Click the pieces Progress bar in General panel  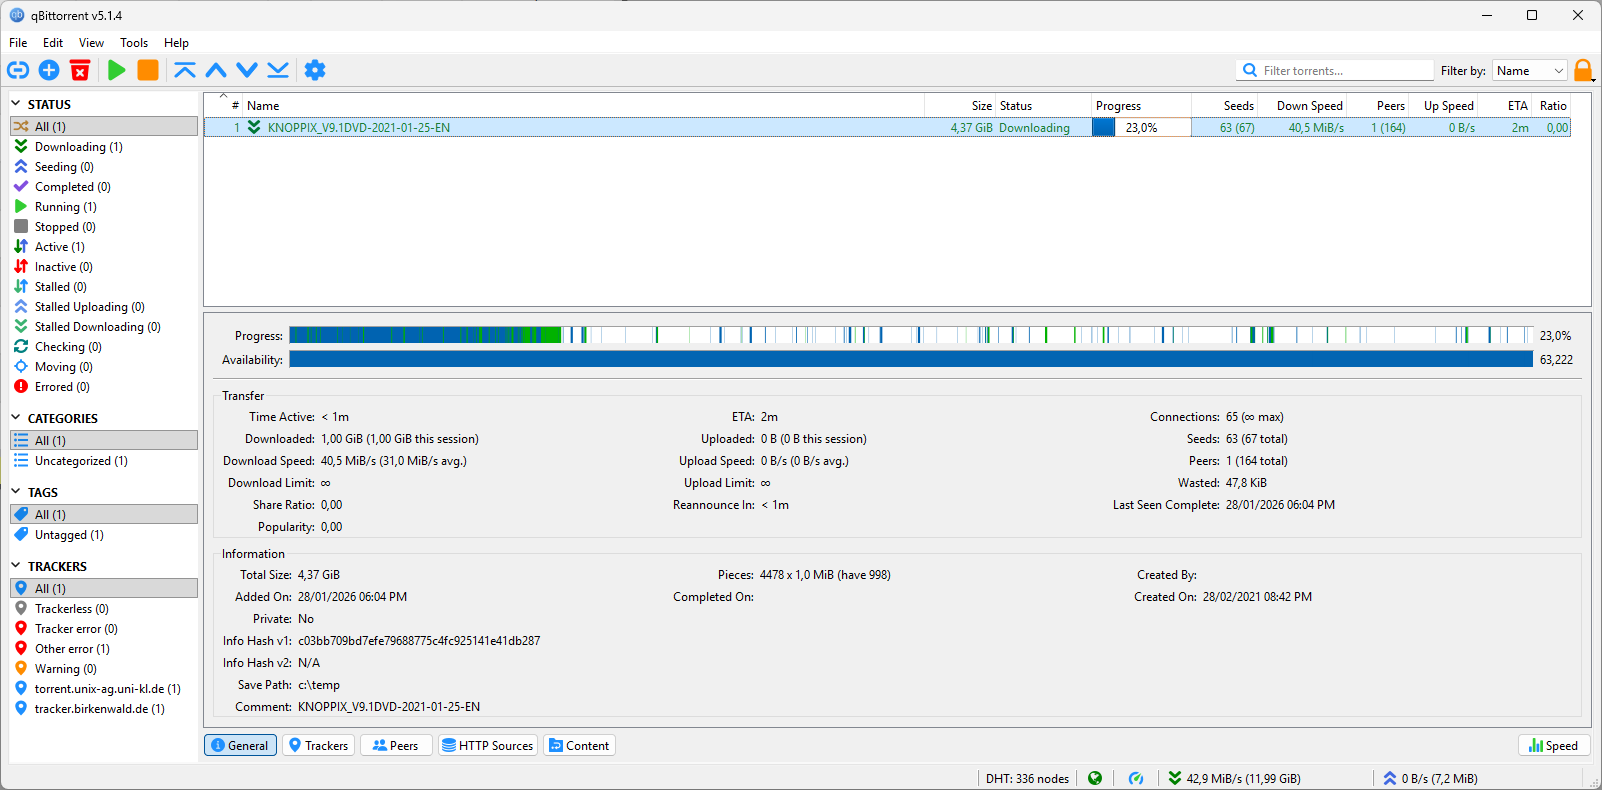click(x=910, y=336)
